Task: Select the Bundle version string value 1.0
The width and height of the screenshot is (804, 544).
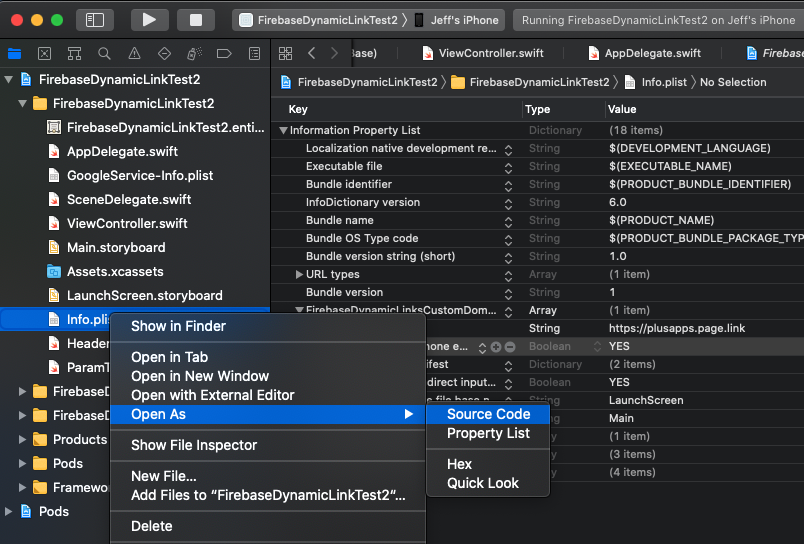Action: click(618, 256)
